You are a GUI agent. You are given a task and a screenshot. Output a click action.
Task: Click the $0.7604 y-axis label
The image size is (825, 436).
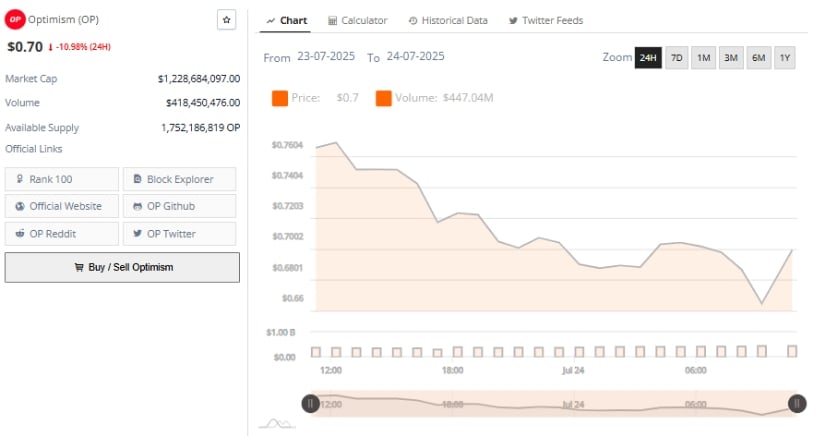pyautogui.click(x=287, y=145)
